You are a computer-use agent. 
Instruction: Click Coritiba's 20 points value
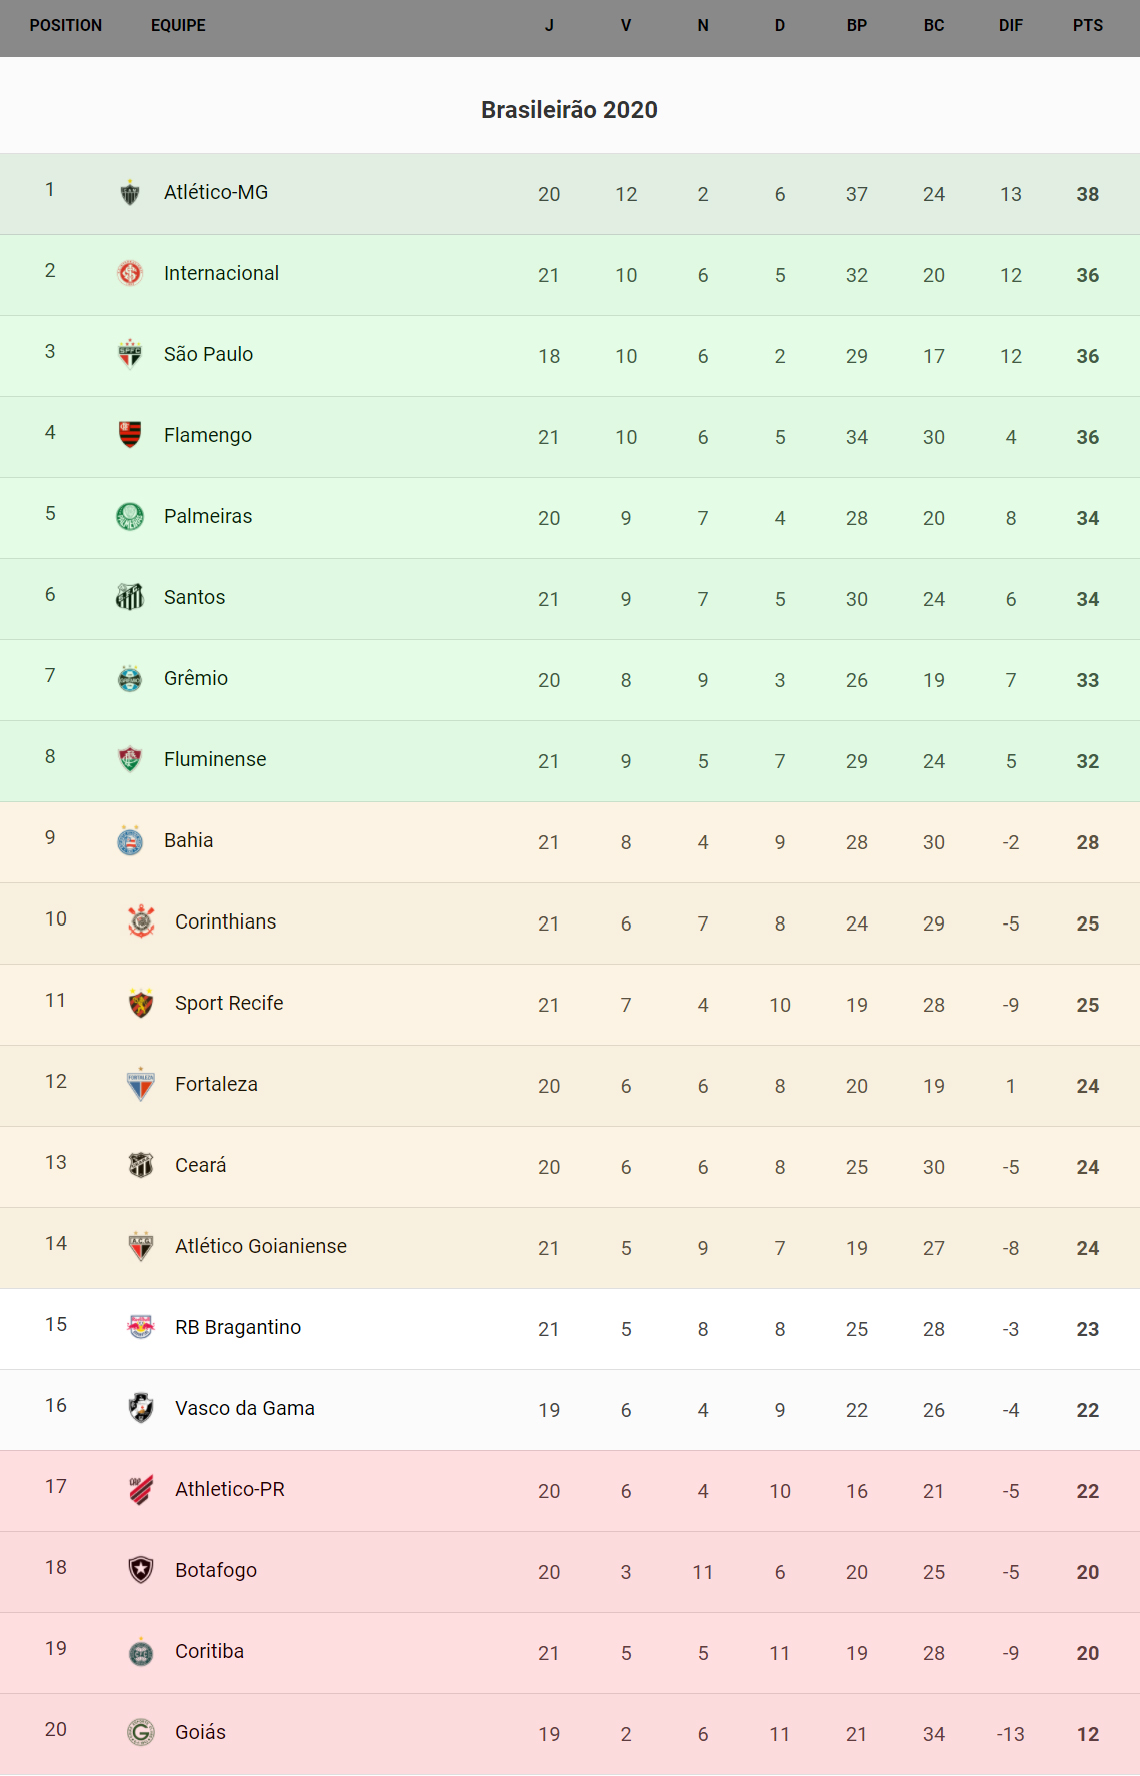[x=1087, y=1653]
